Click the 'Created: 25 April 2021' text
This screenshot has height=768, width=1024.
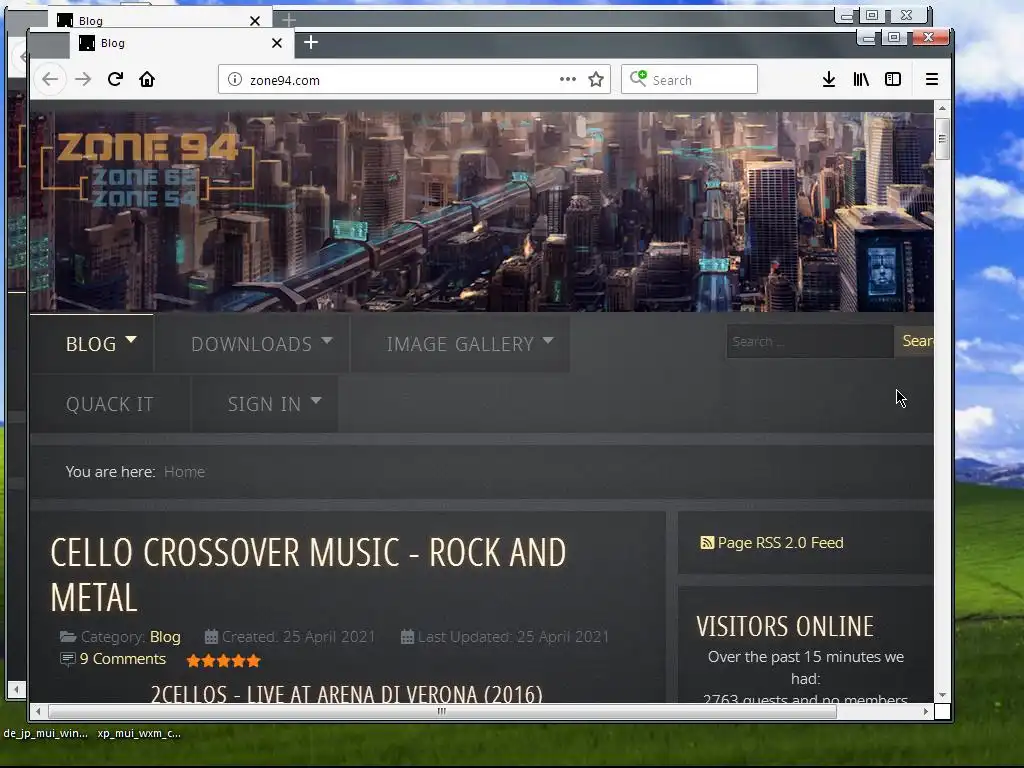[x=298, y=637]
